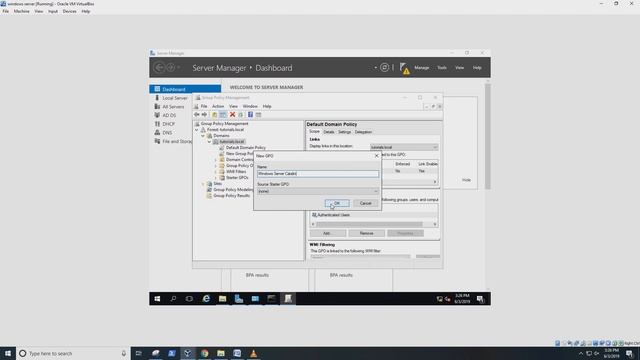Open VLC from host taskbar
The image size is (640, 360).
[253, 353]
